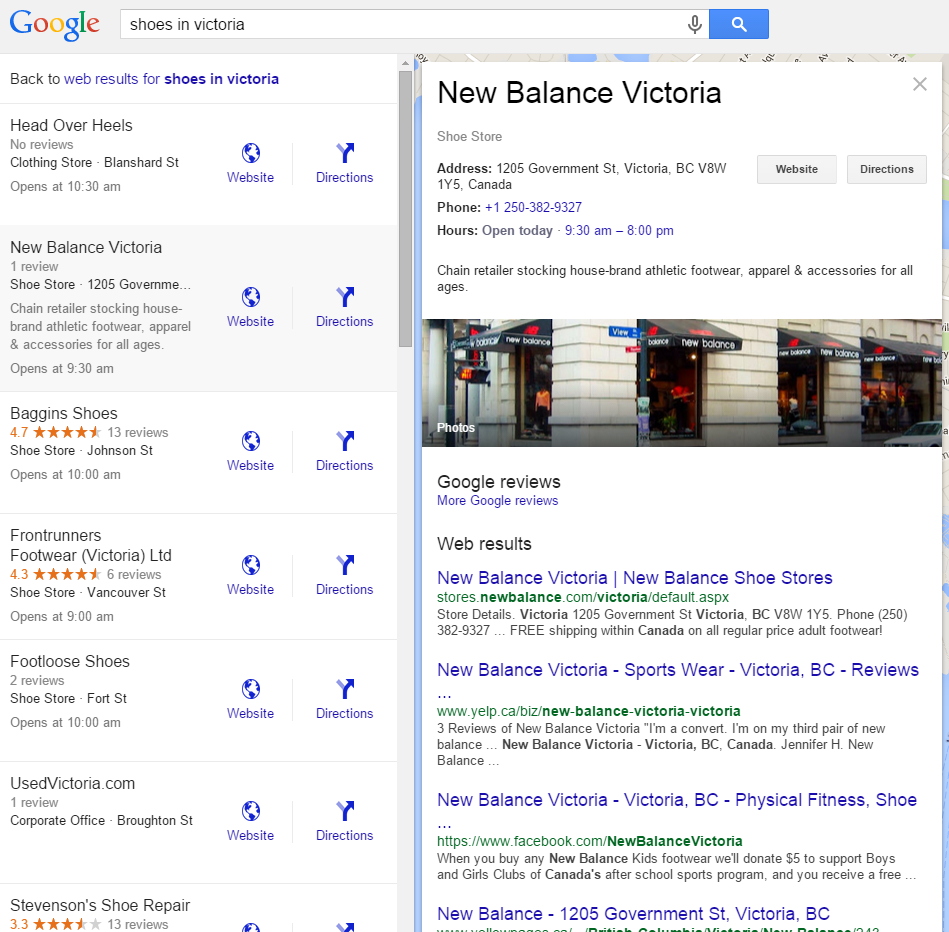Click the Directions button in details panel
949x932 pixels.
(886, 169)
